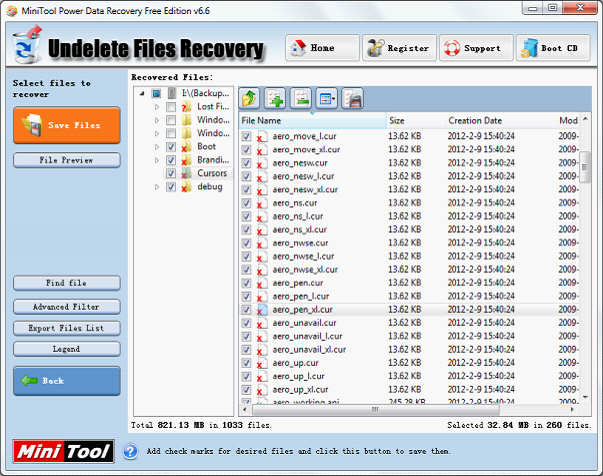Click the check-all files toolbar icon
This screenshot has width=603, height=476.
click(x=275, y=99)
